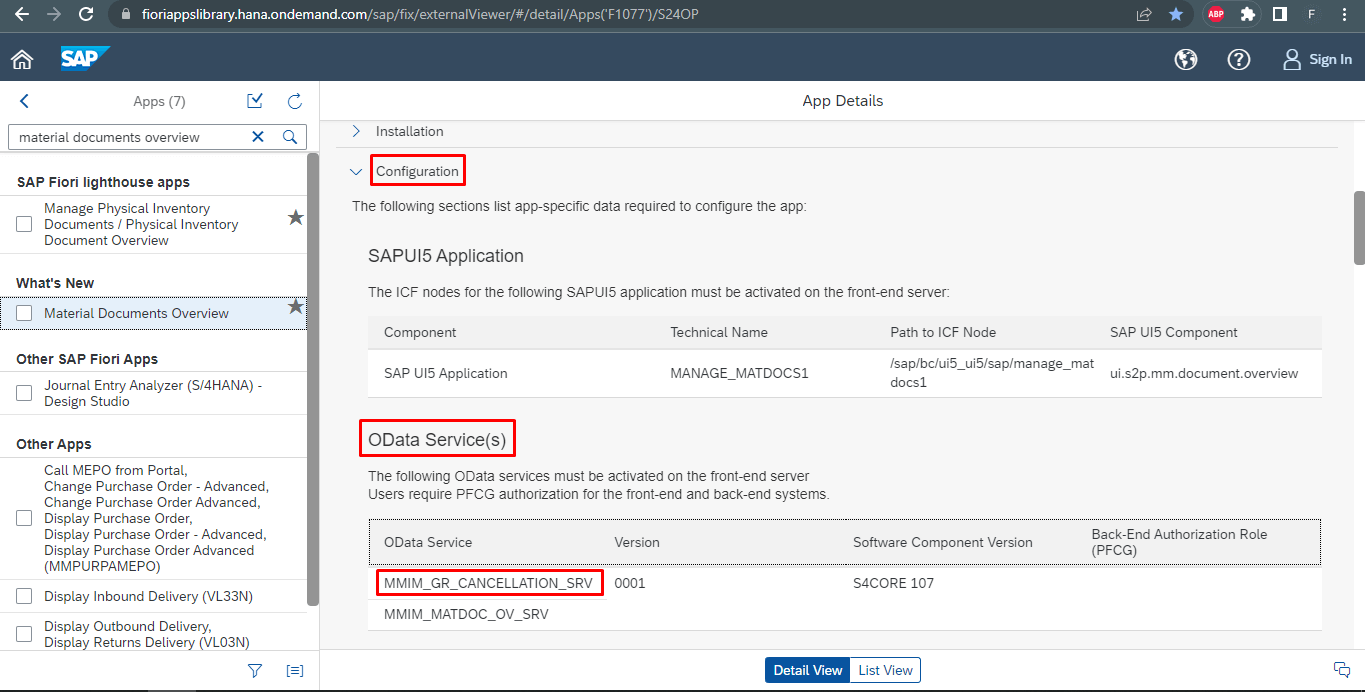Switch to List View
Image resolution: width=1365 pixels, height=692 pixels.
tap(884, 670)
